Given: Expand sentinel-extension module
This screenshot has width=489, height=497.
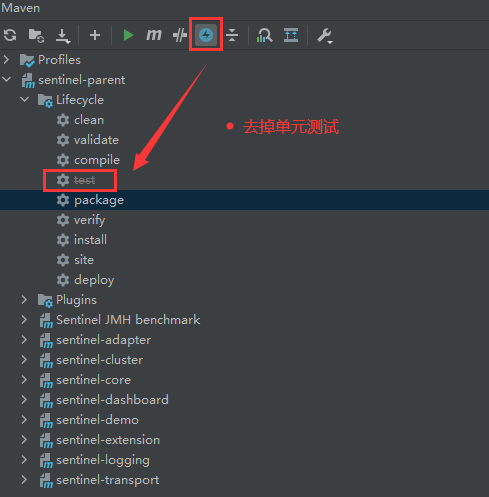Looking at the screenshot, I should [x=24, y=440].
